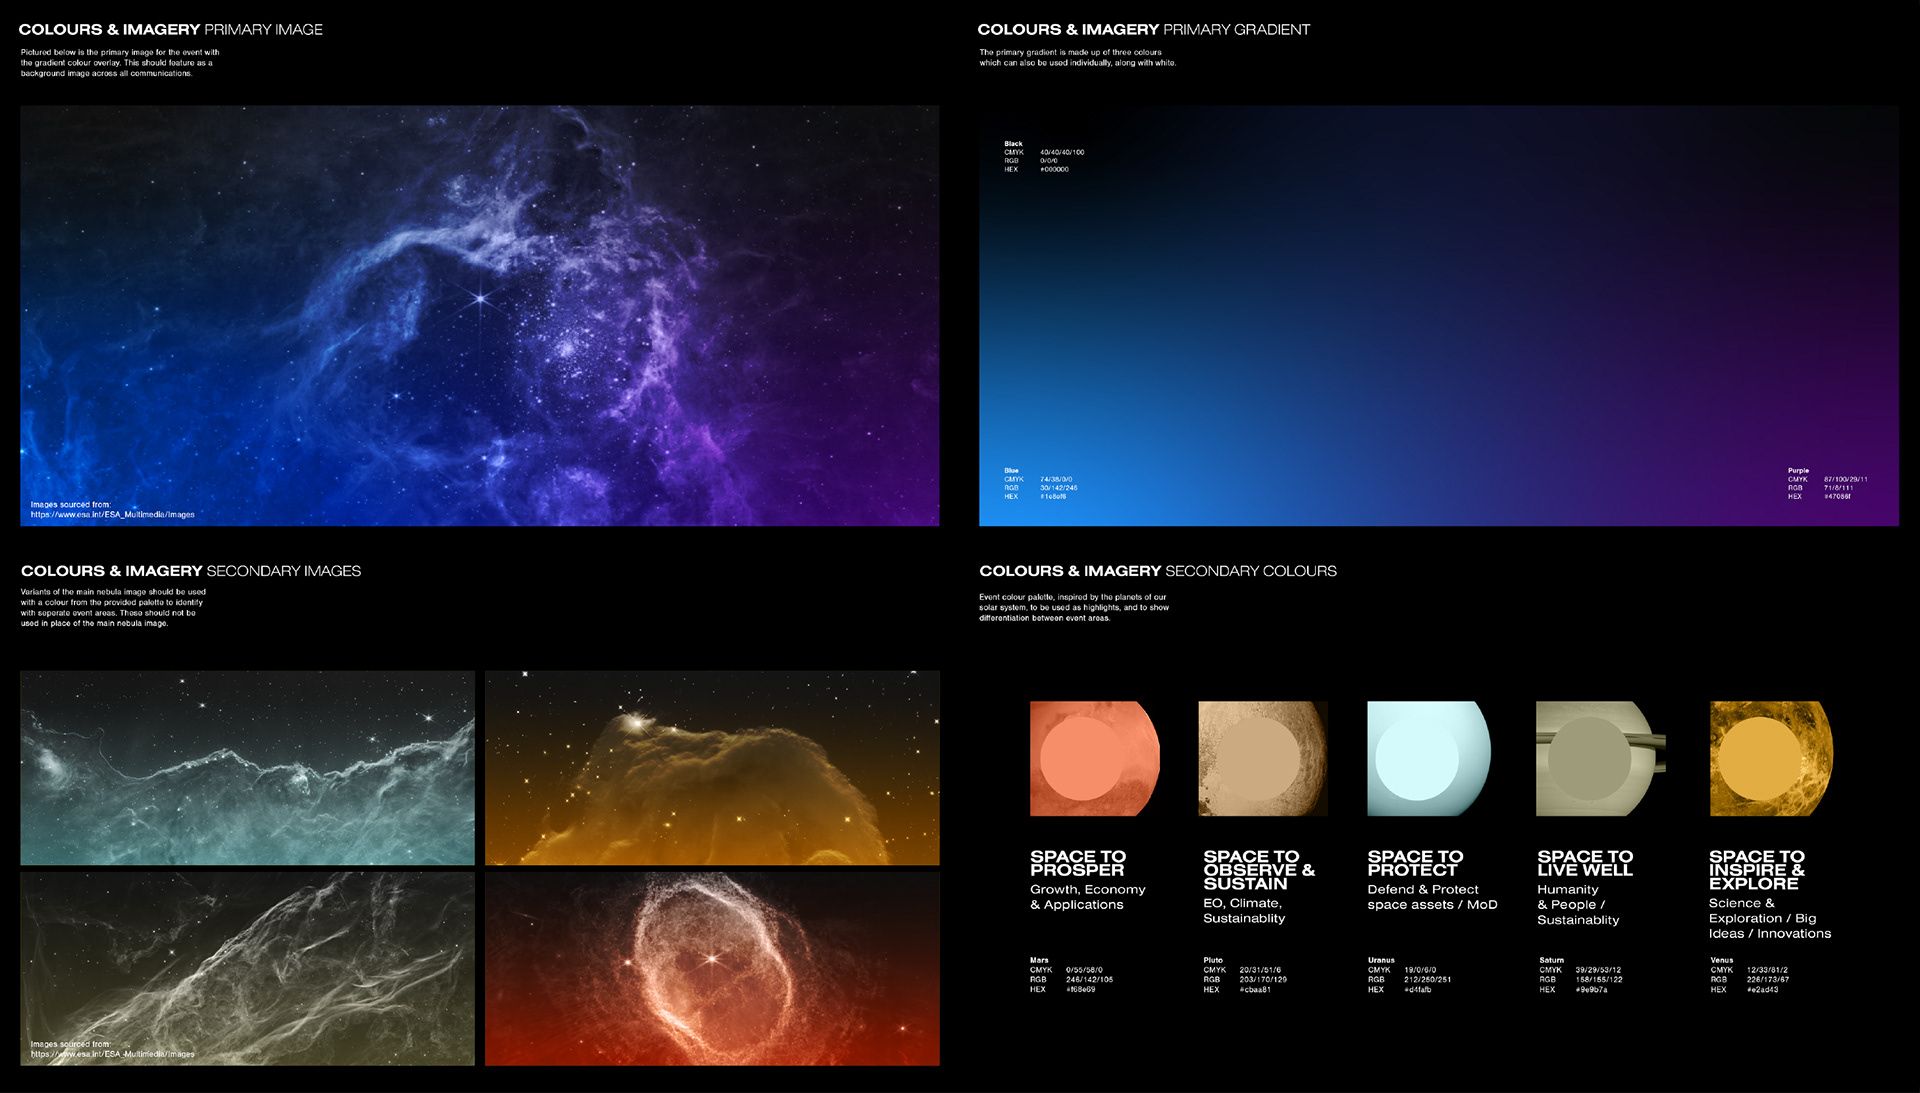Viewport: 1920px width, 1093px height.
Task: Select the beige veil nebula image
Action: tap(247, 967)
